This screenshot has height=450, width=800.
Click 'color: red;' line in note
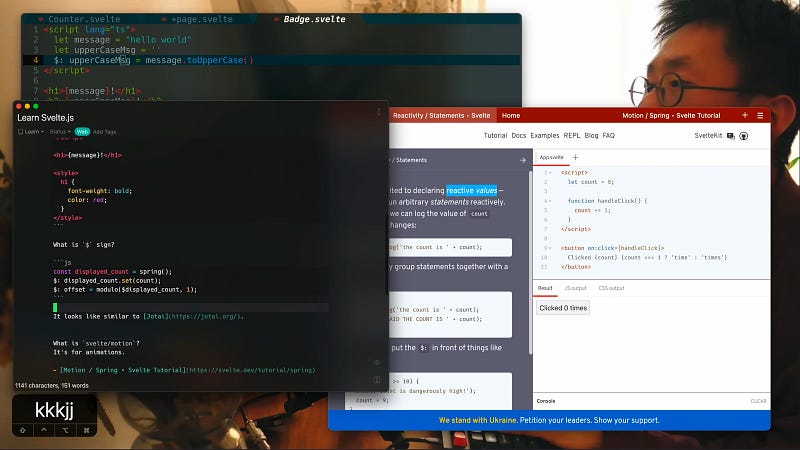click(87, 200)
